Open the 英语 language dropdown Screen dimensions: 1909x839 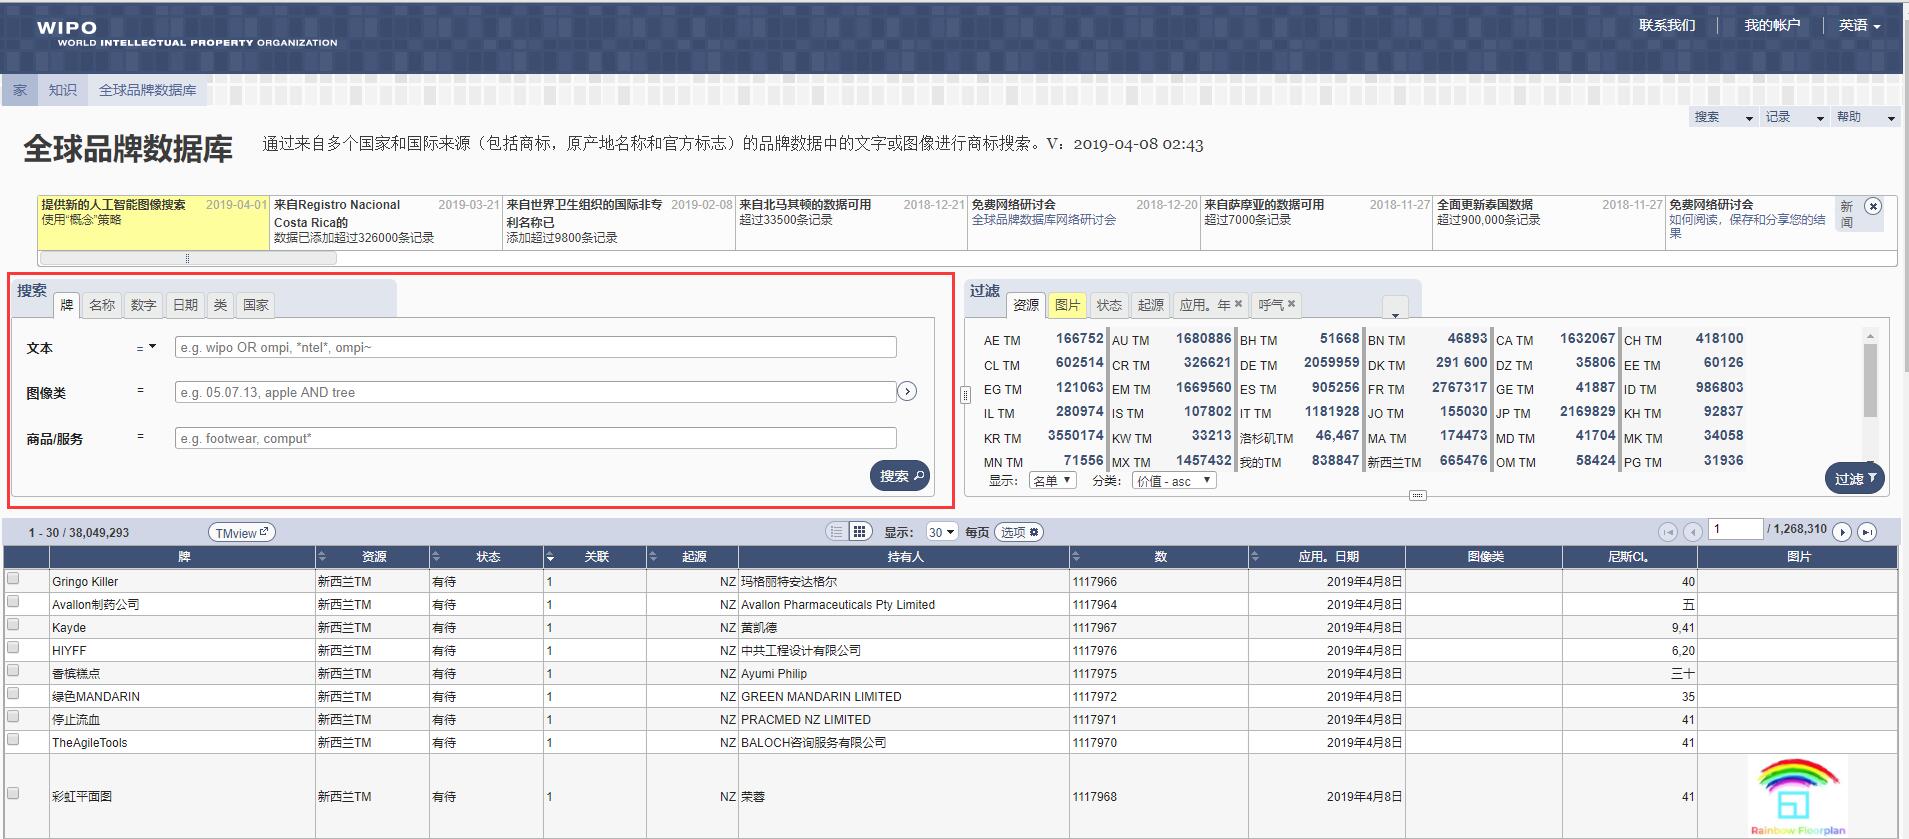pyautogui.click(x=1859, y=26)
